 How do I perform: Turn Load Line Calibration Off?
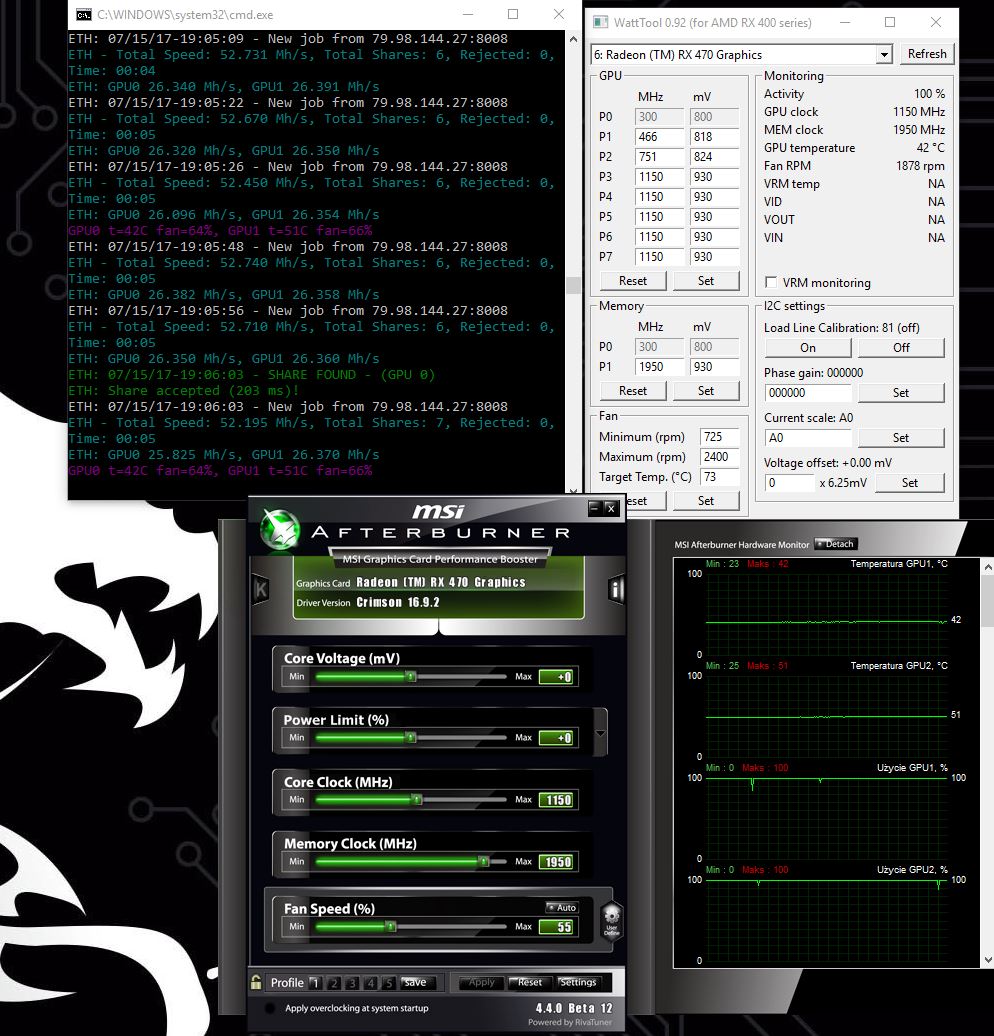click(x=901, y=348)
